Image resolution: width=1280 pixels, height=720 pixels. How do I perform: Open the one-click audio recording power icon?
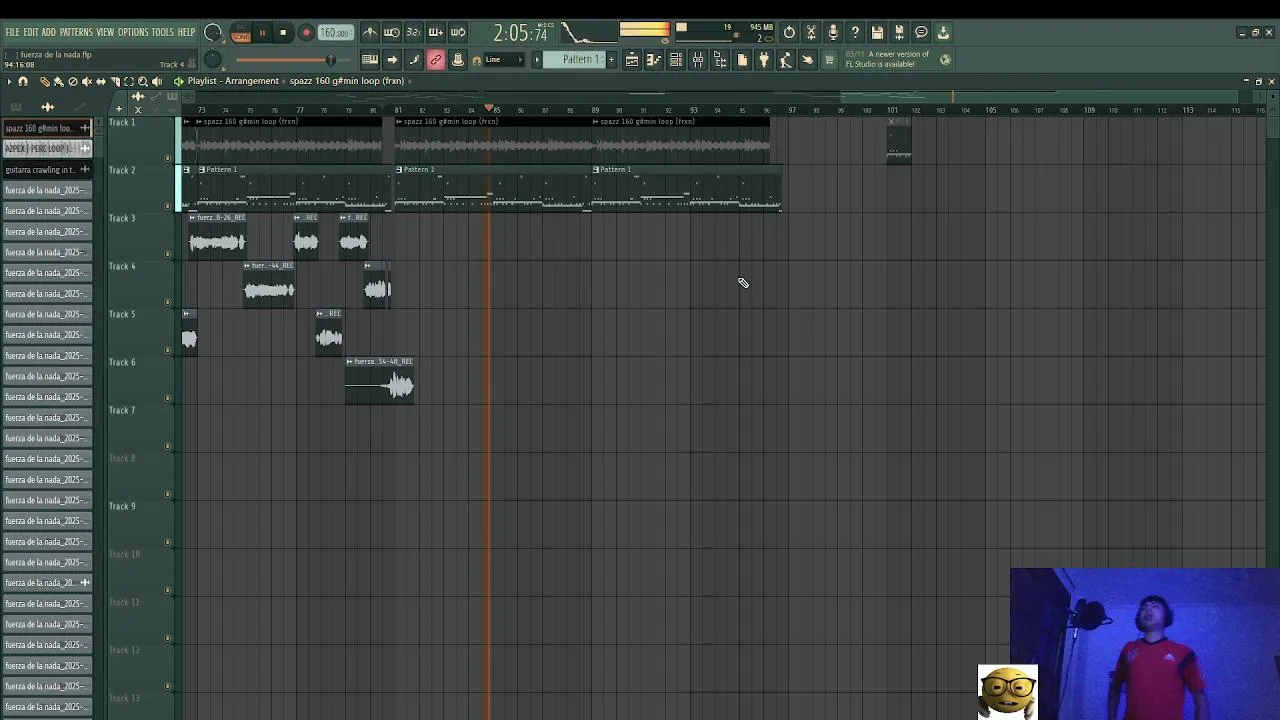pyautogui.click(x=789, y=32)
